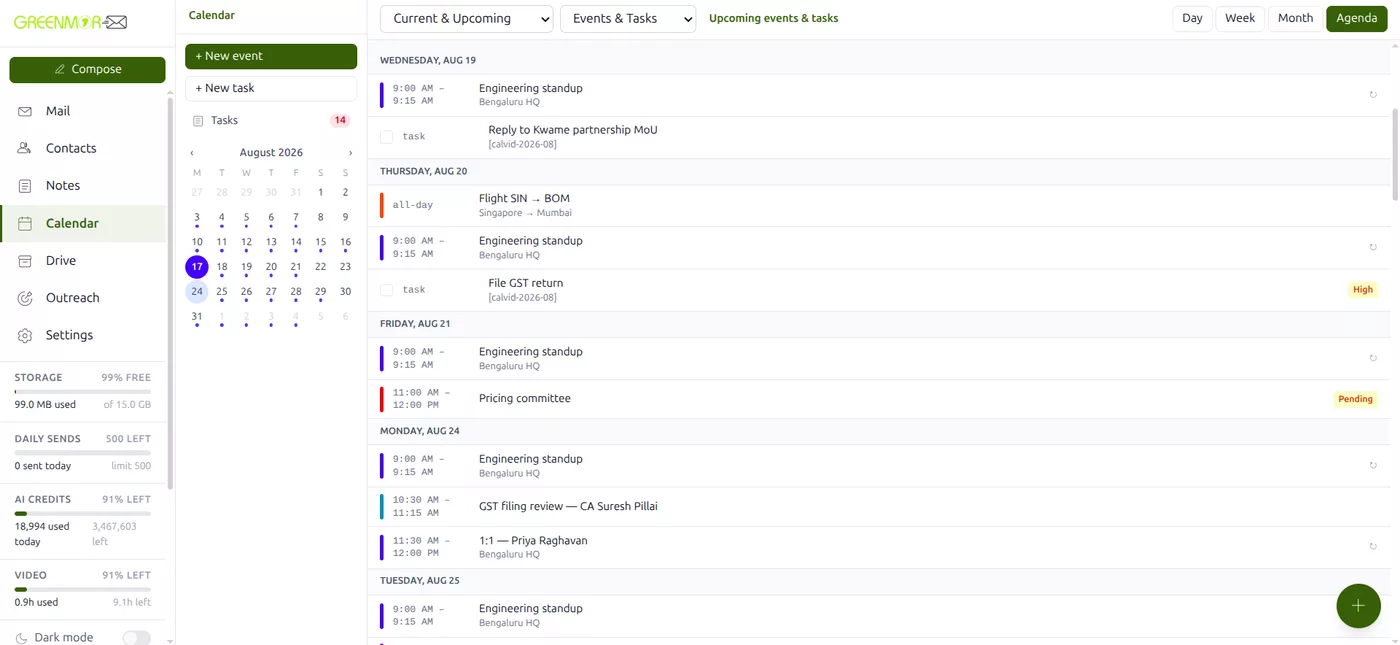Switch to Agenda view
The width and height of the screenshot is (1400, 645).
(x=1357, y=18)
